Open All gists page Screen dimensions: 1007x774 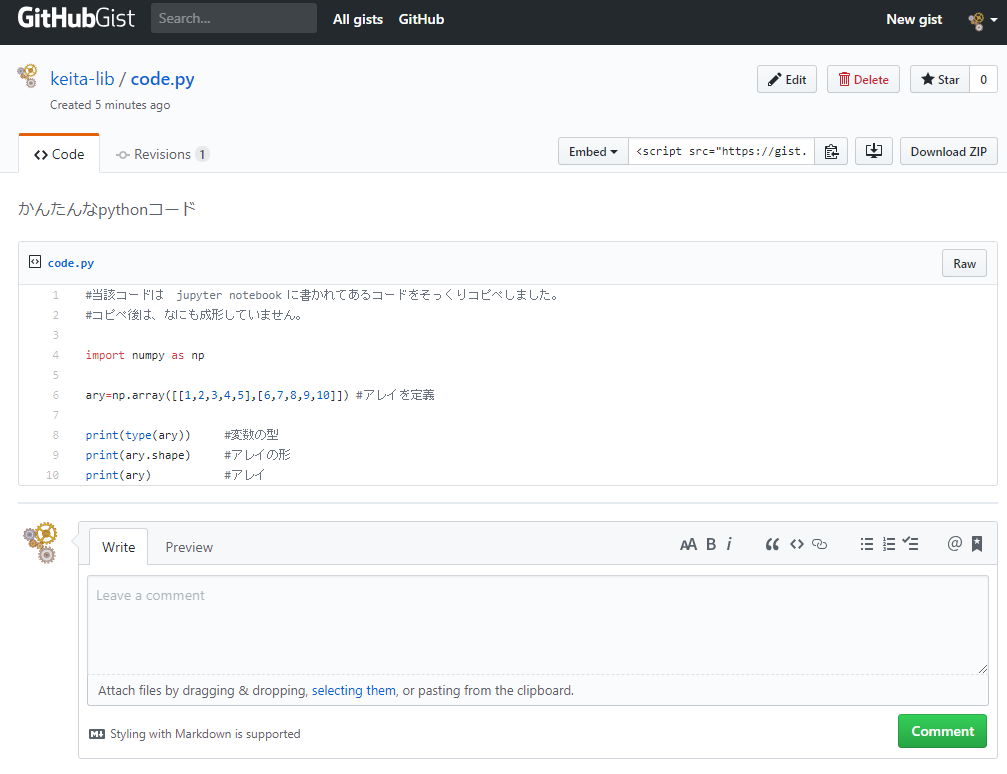358,19
